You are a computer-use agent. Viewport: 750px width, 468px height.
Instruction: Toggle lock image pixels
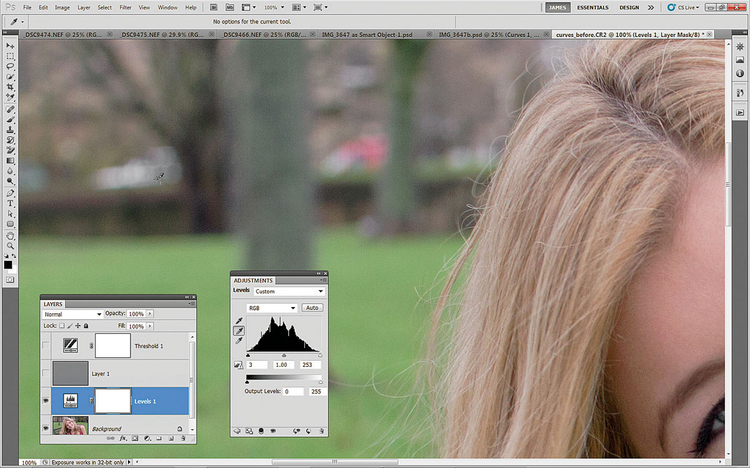tap(70, 326)
